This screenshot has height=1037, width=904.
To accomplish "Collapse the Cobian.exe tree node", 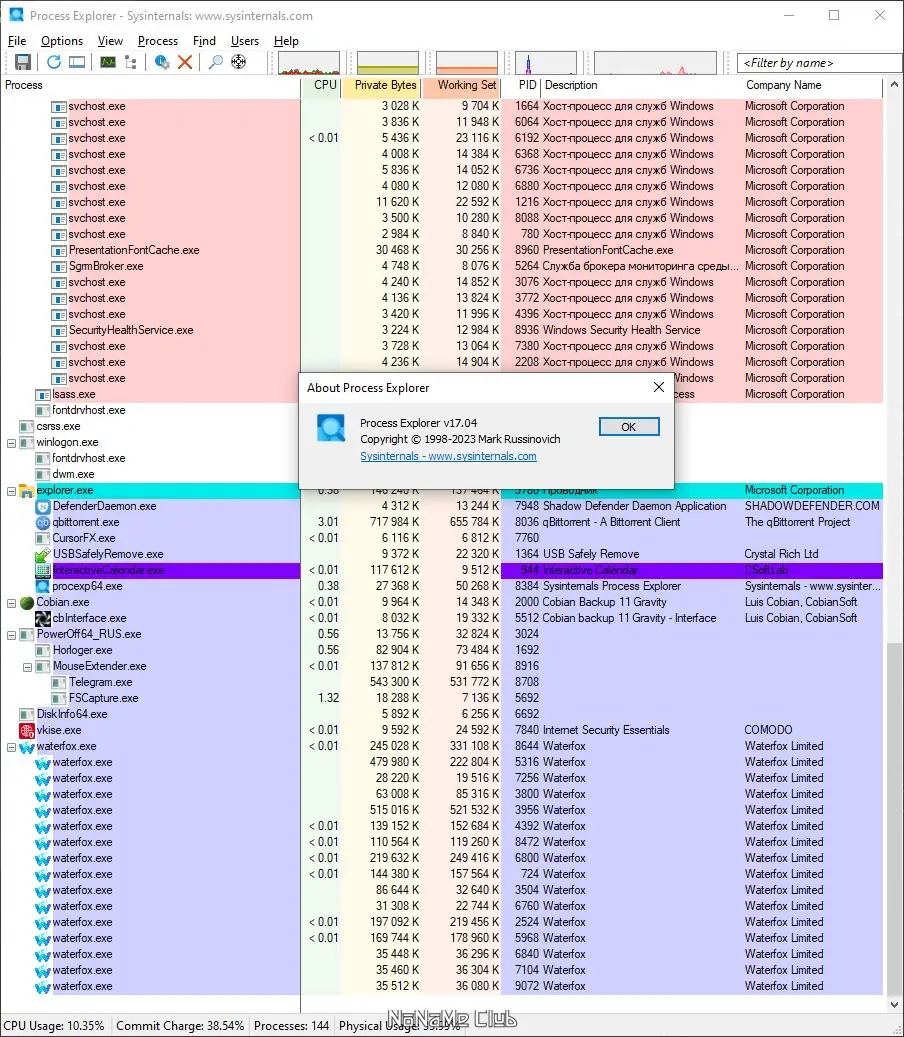I will click(11, 602).
